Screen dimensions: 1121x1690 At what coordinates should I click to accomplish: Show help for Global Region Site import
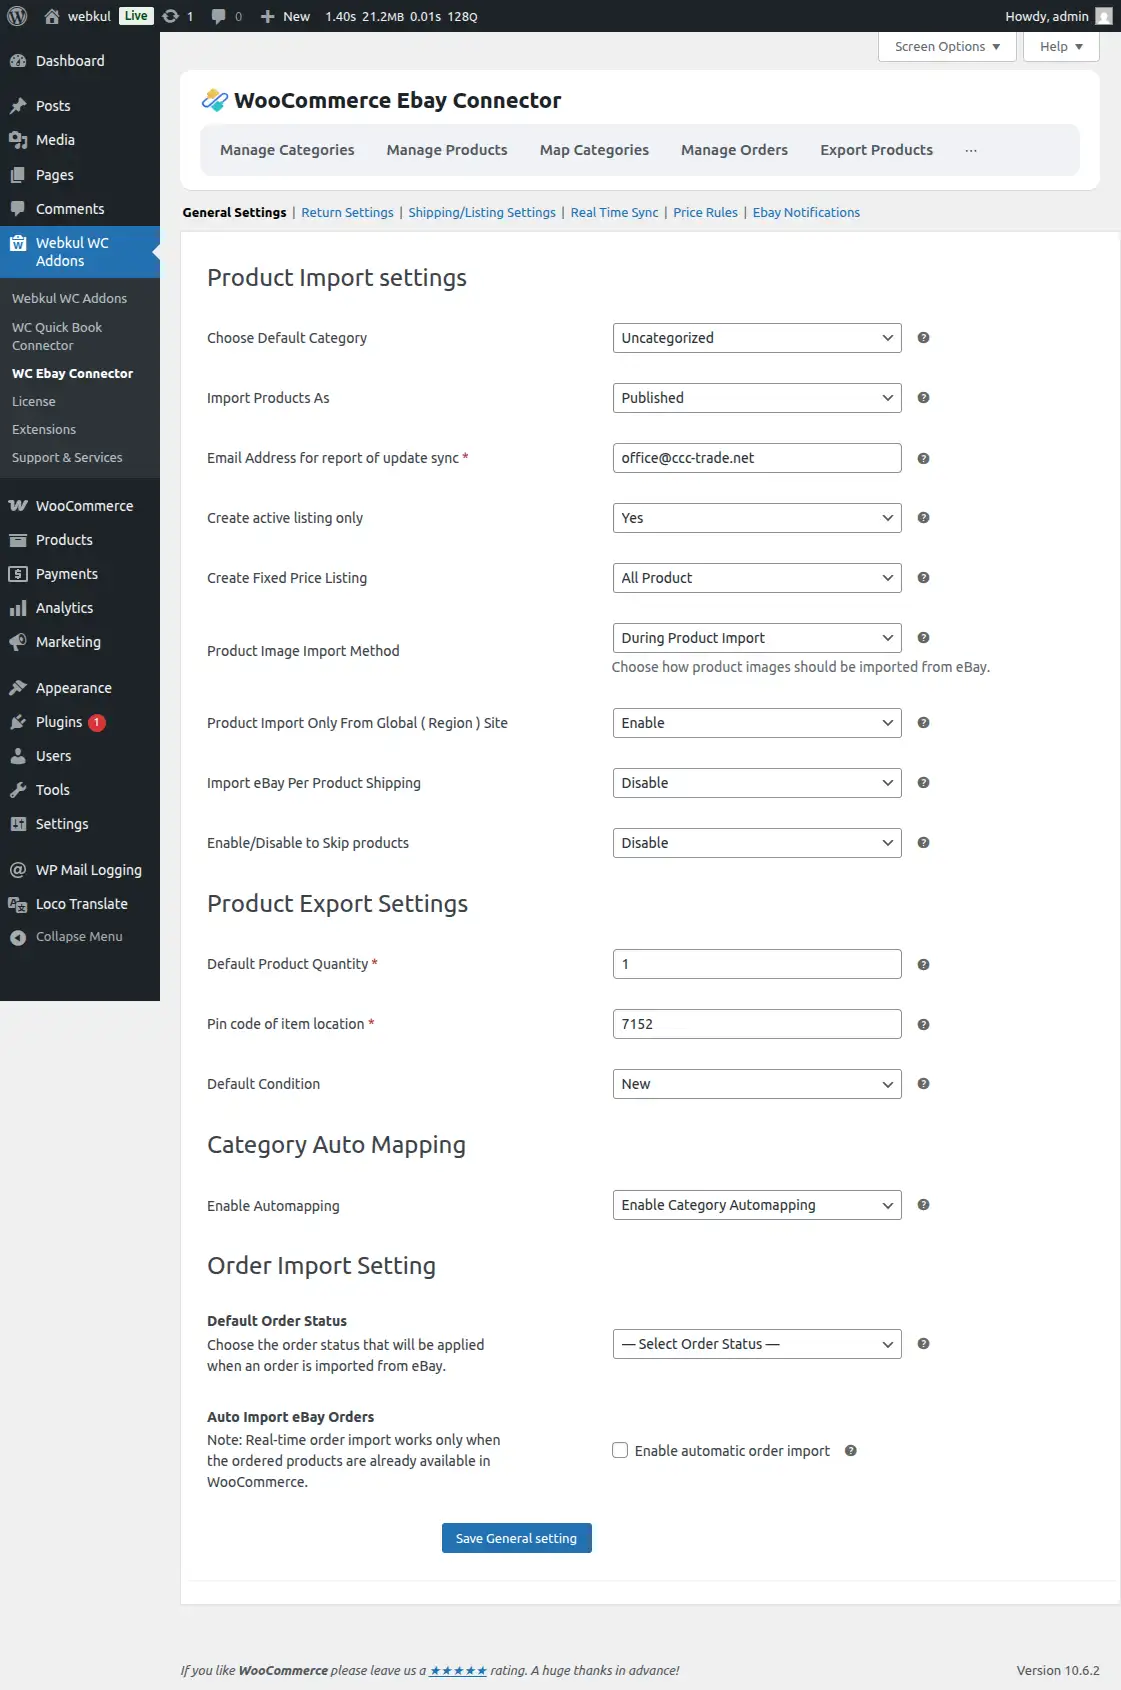[x=923, y=723]
